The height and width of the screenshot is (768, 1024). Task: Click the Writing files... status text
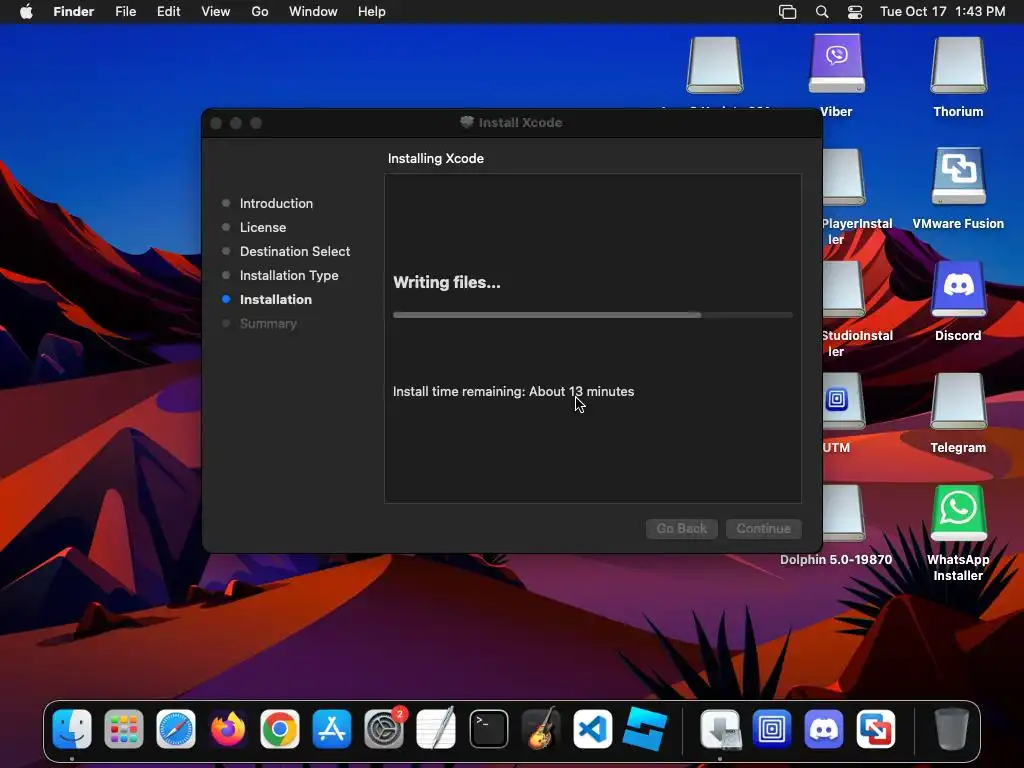447,282
